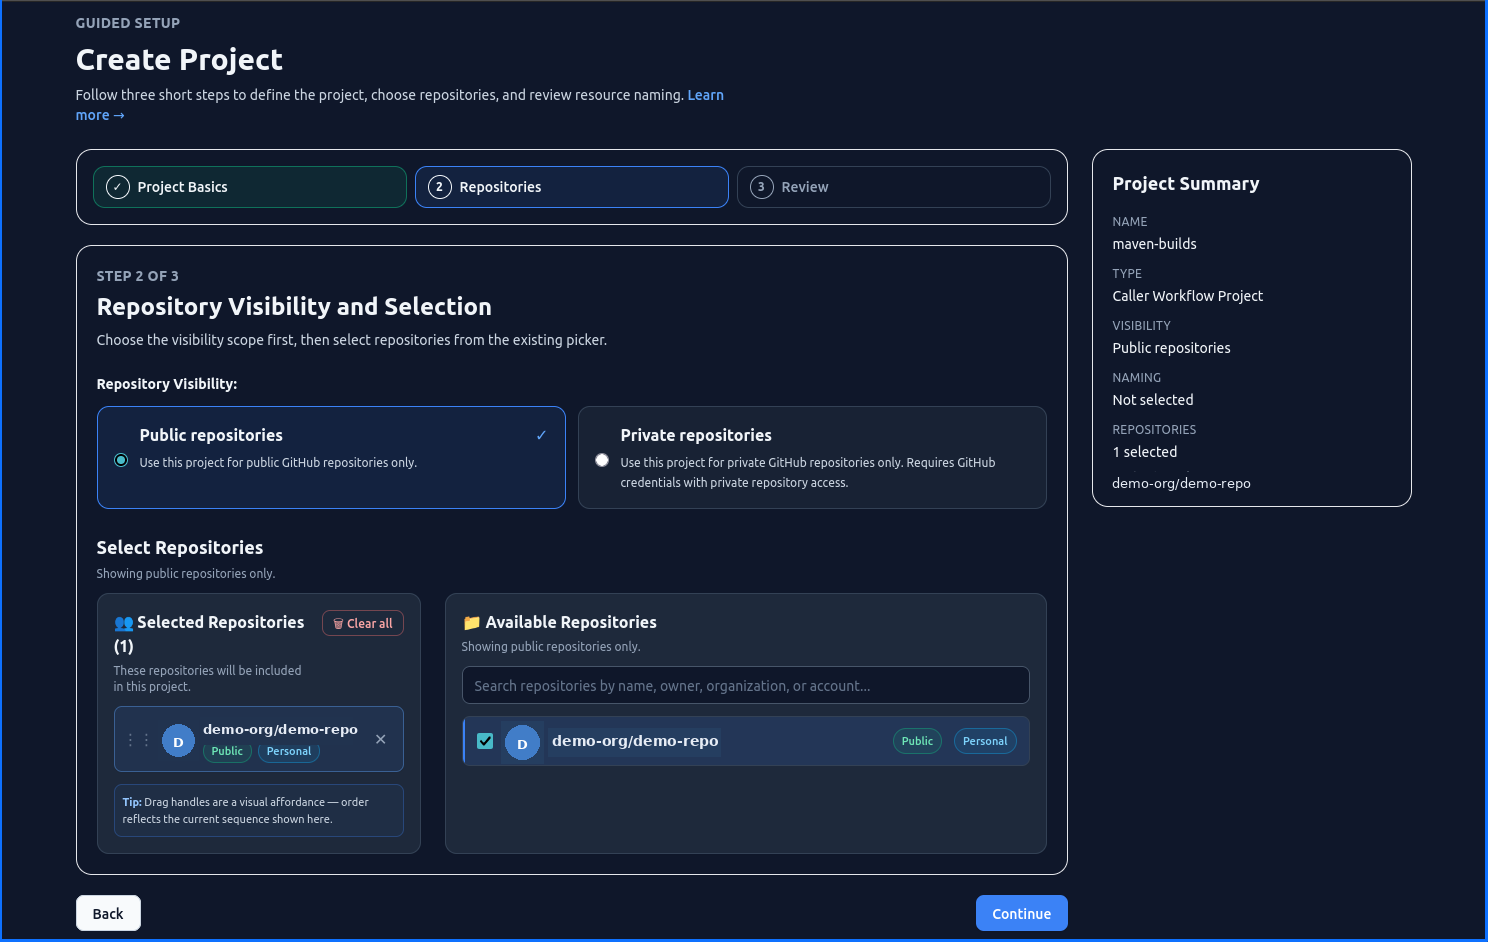Image resolution: width=1488 pixels, height=942 pixels.
Task: Click the demo-org/demo-repo name in available list
Action: pos(635,741)
